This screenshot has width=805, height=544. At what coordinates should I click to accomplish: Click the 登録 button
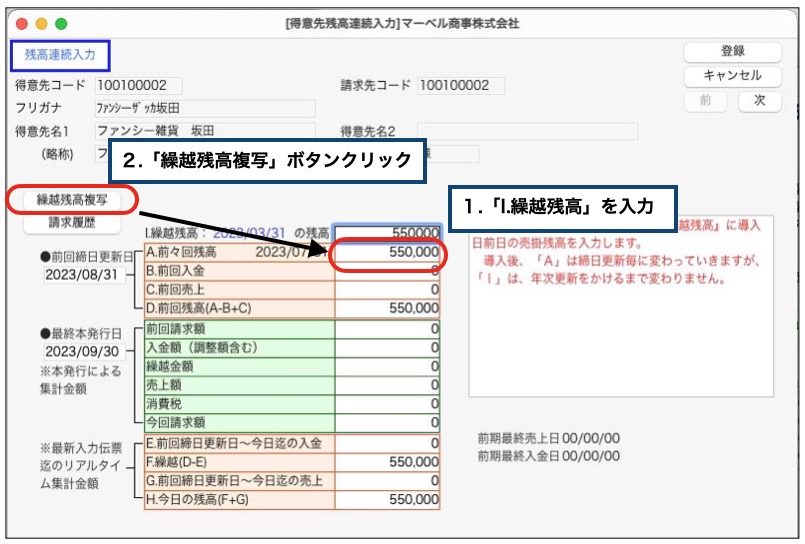[732, 52]
